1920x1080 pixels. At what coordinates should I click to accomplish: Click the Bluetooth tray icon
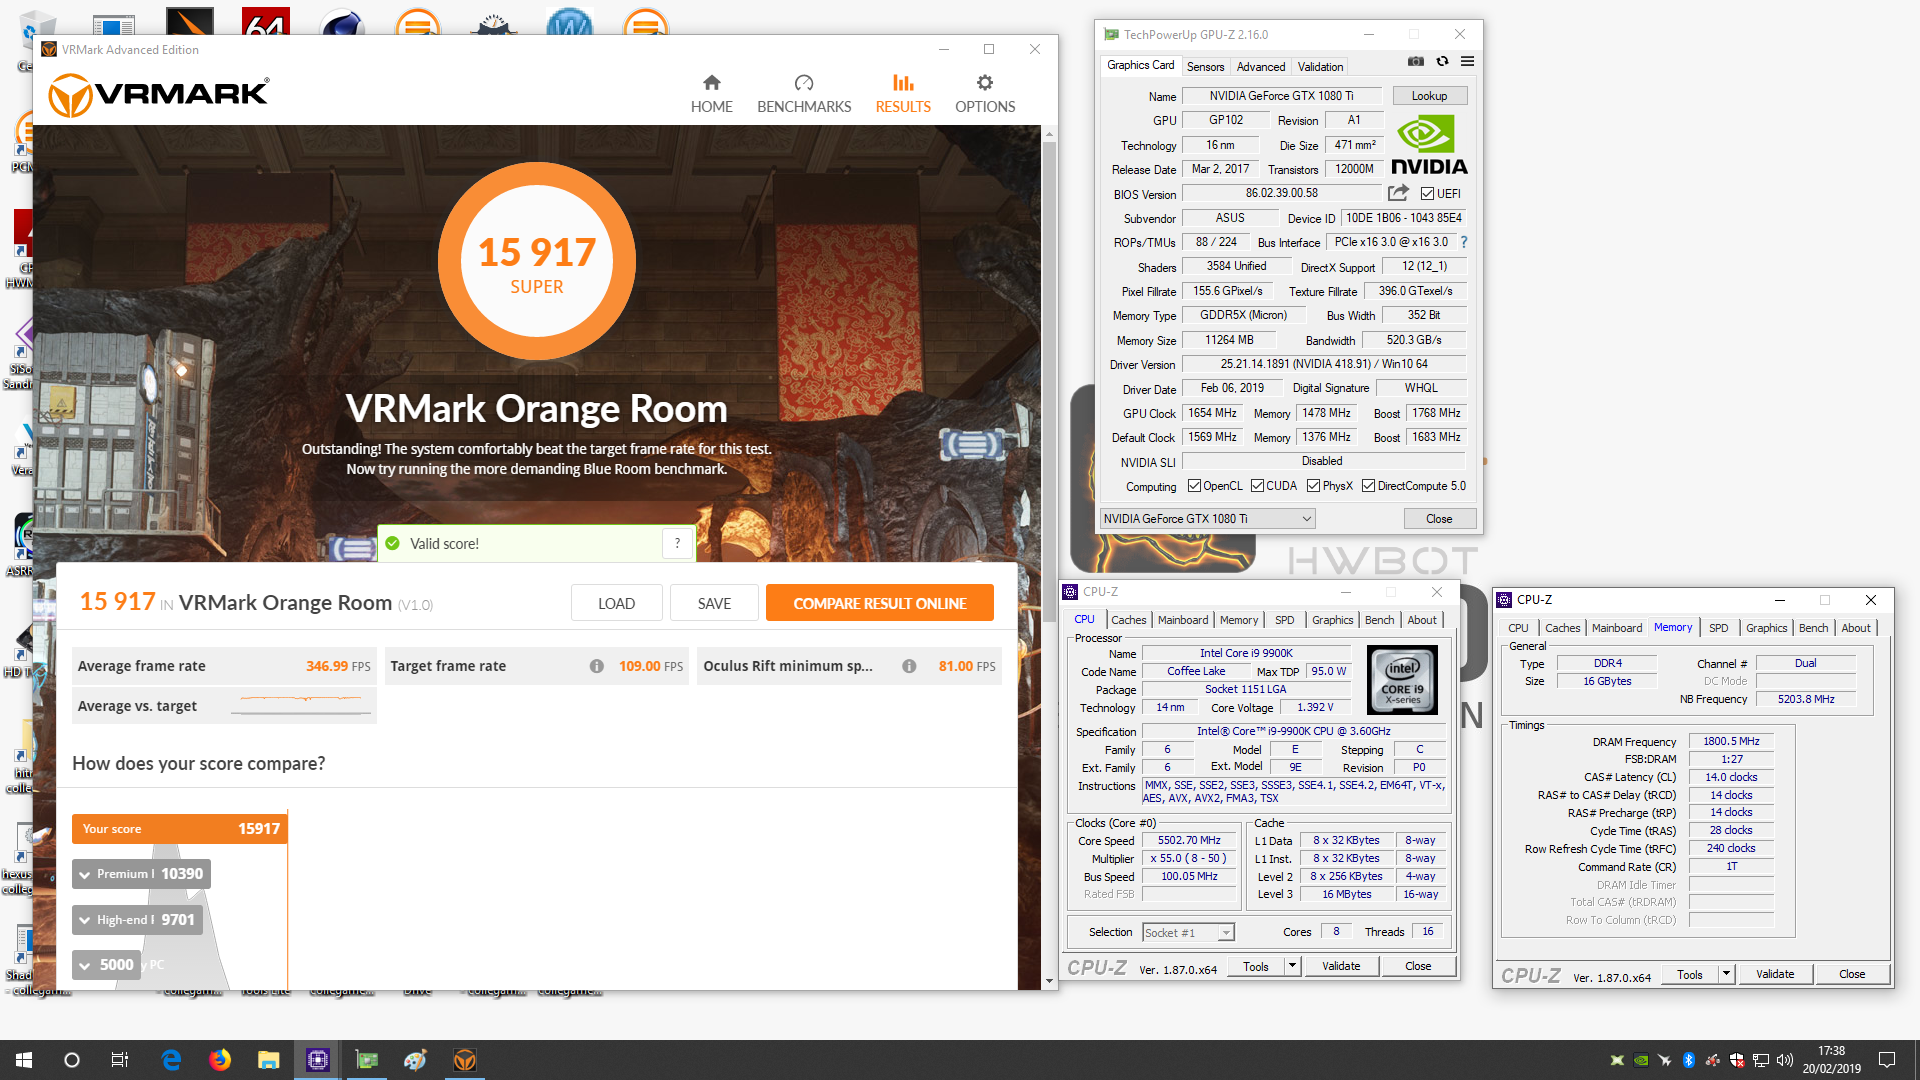tap(1689, 1060)
